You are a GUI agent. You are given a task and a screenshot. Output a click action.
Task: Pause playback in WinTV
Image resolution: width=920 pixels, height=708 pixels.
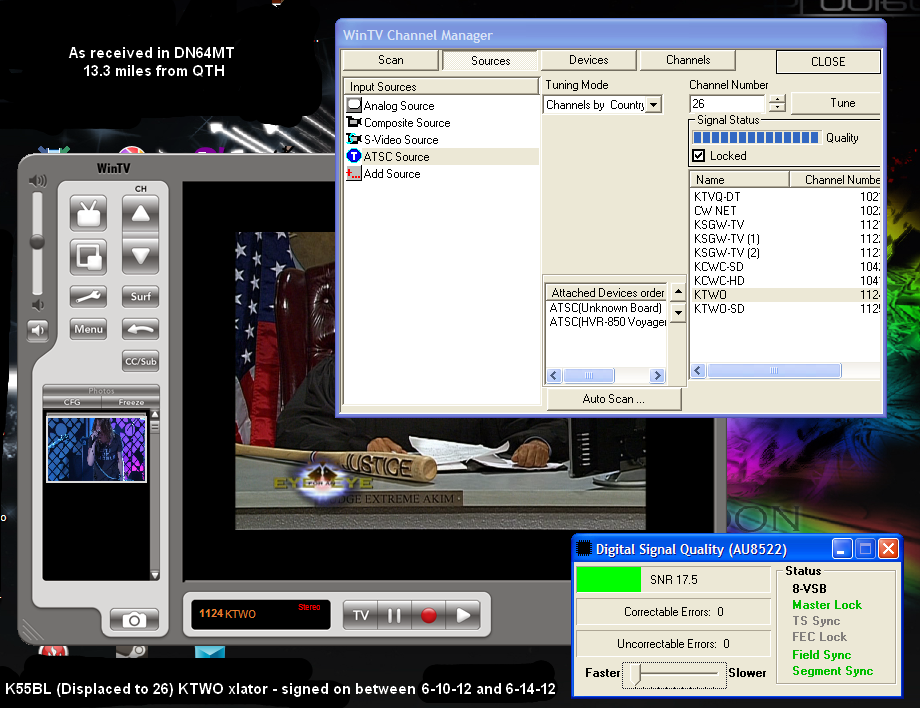pos(394,615)
